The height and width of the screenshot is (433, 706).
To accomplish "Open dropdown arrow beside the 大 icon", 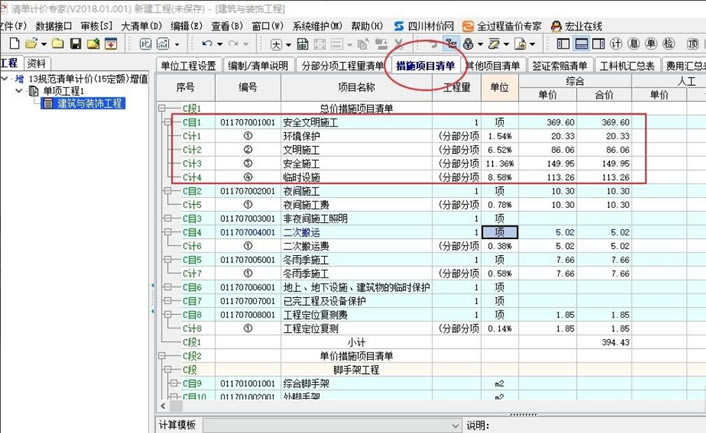I will 289,44.
